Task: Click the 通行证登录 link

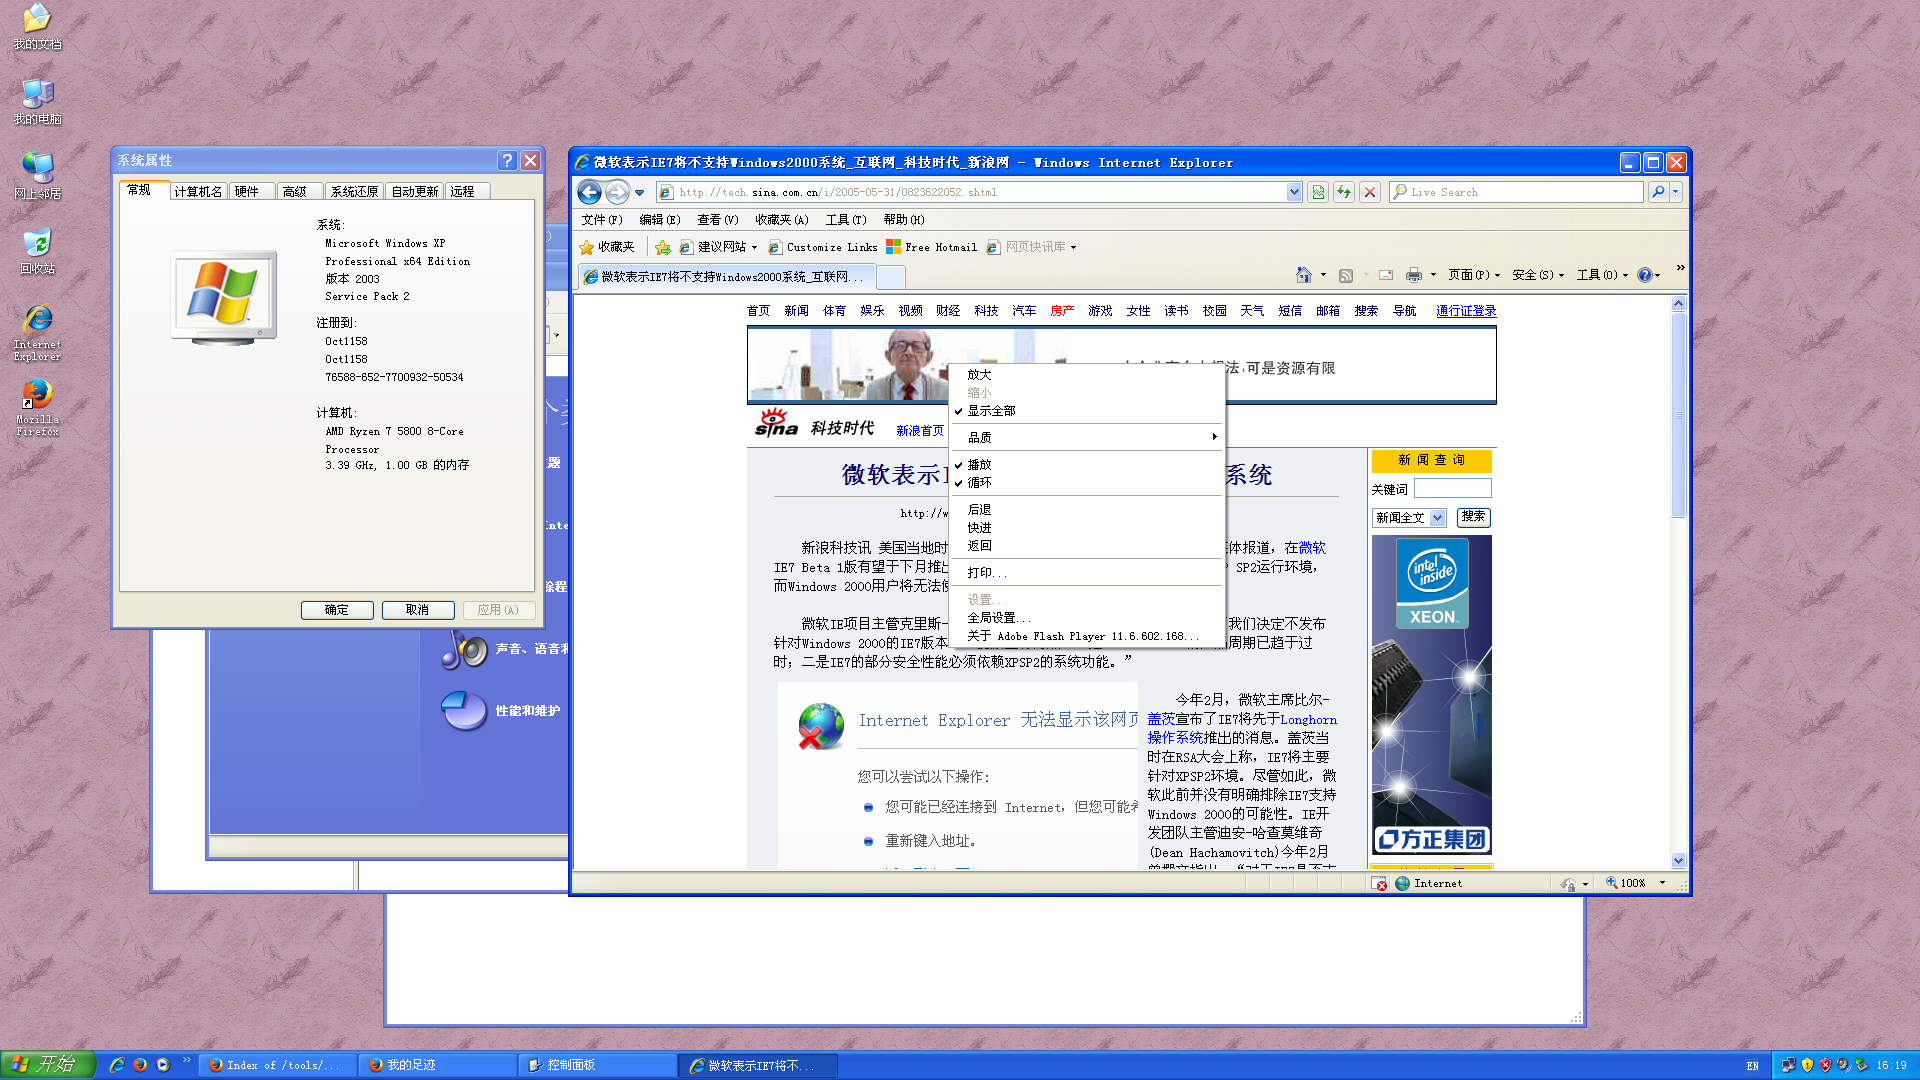Action: [1466, 311]
